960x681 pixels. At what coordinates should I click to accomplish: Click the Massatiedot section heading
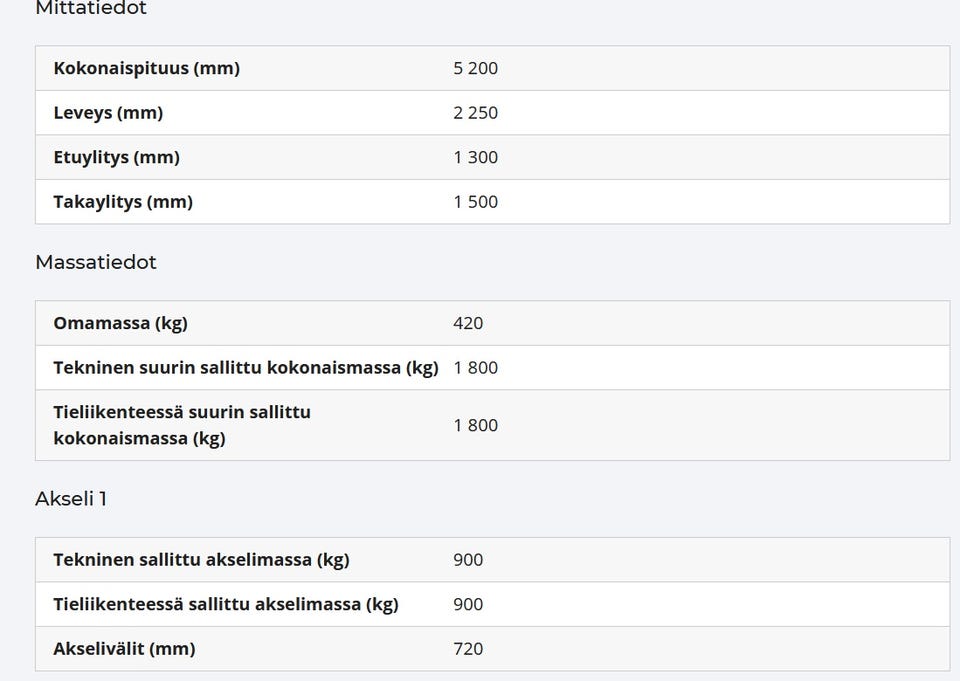pyautogui.click(x=96, y=262)
